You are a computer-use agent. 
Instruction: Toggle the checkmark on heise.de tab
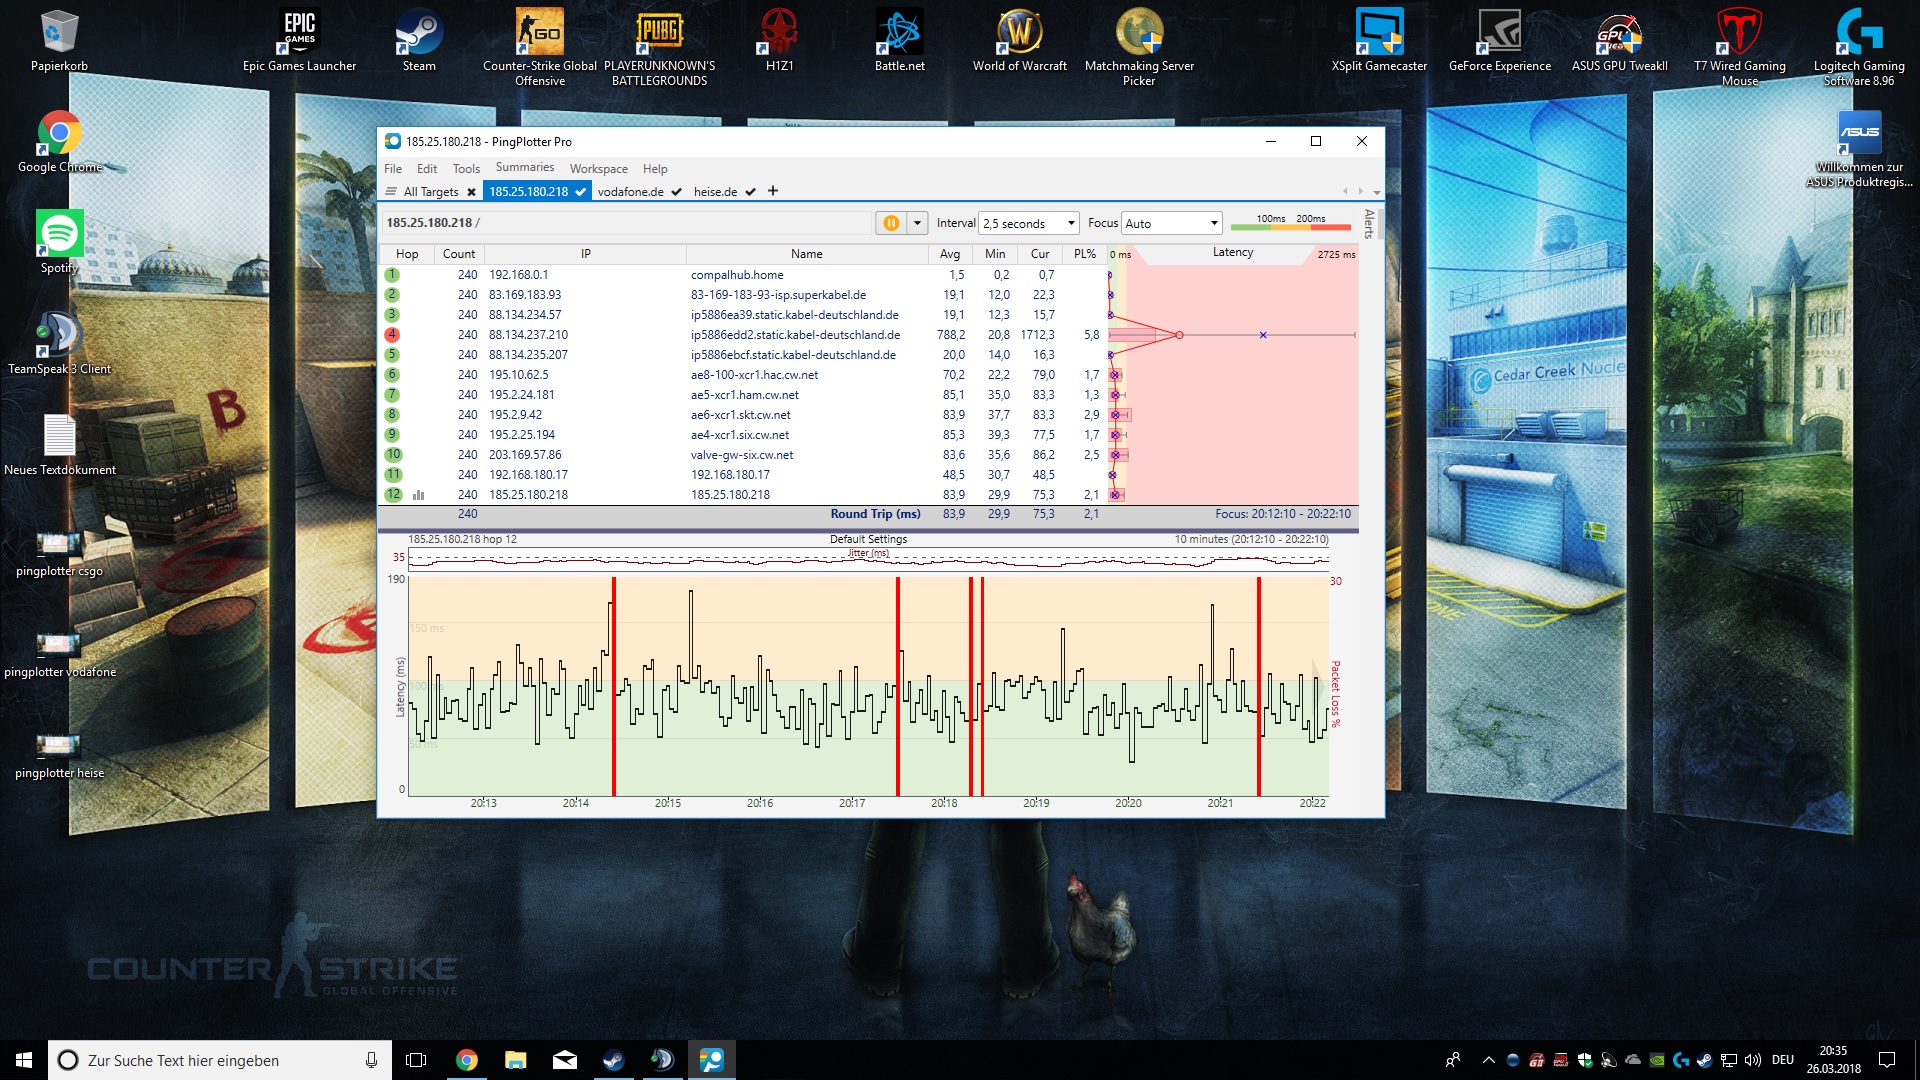tap(750, 192)
